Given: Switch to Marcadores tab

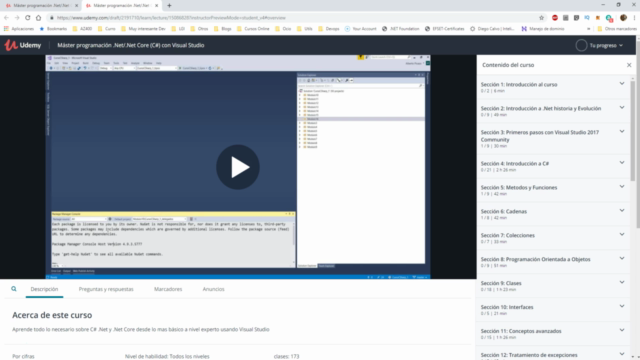Looking at the screenshot, I should [168, 289].
